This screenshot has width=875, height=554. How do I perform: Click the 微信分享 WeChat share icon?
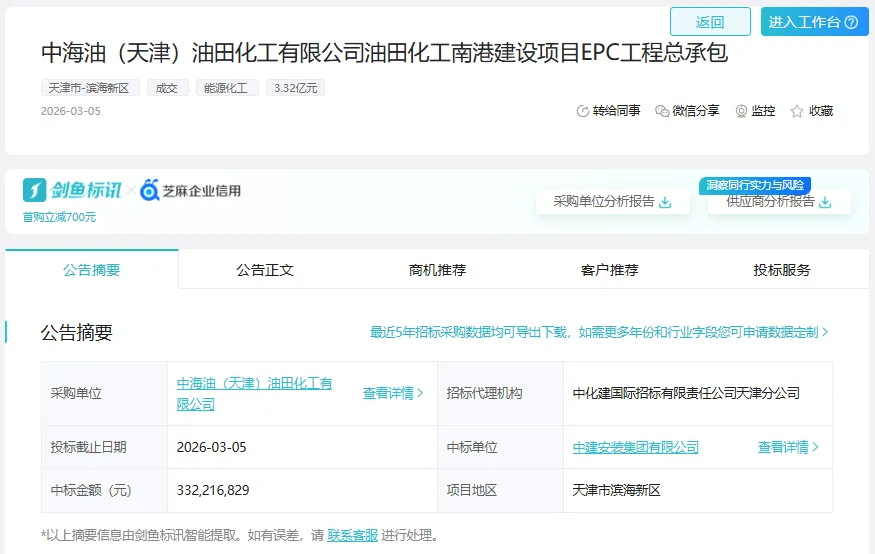(x=662, y=111)
